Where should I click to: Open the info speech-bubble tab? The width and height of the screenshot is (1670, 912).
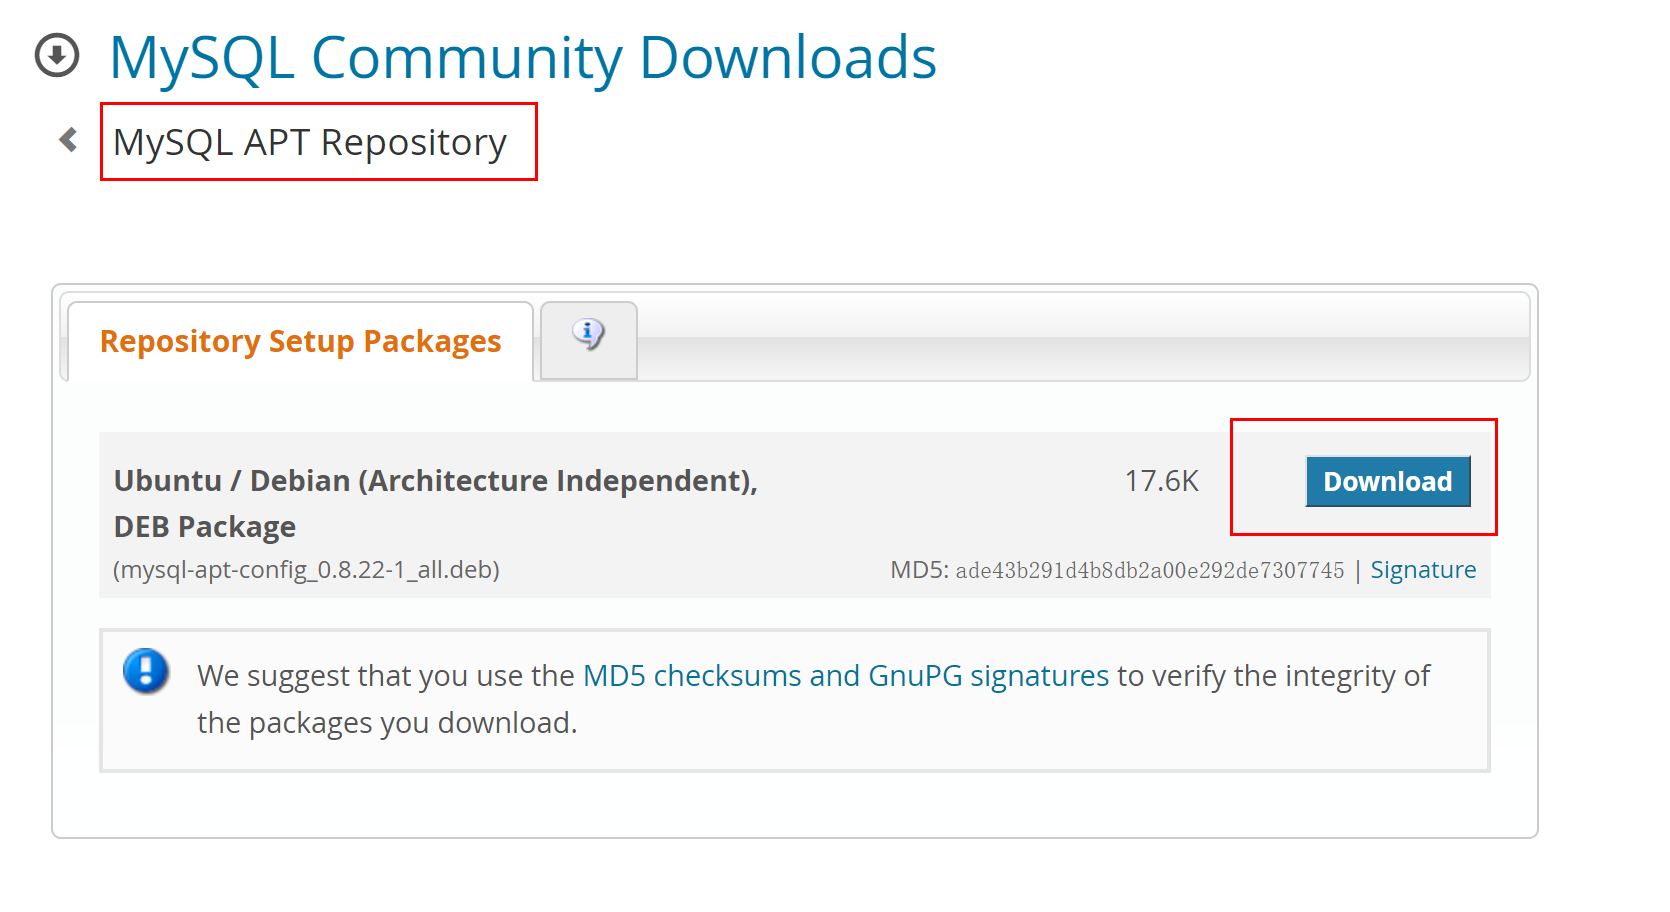(588, 340)
